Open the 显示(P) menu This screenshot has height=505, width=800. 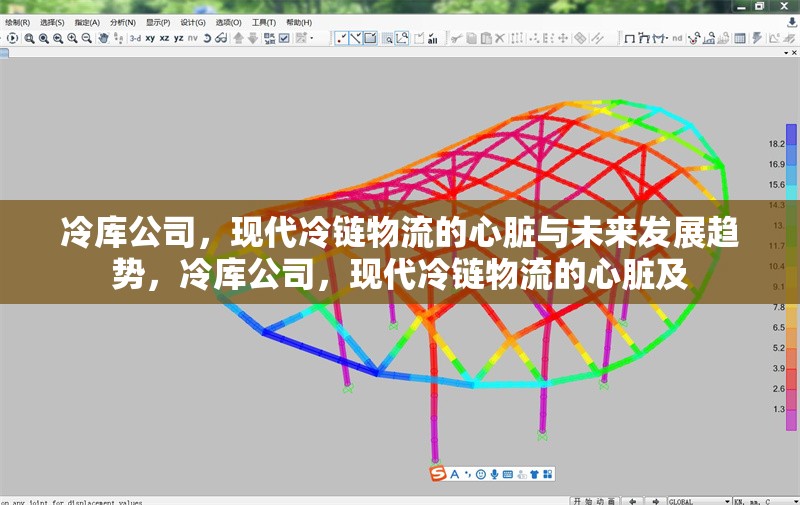click(x=158, y=22)
